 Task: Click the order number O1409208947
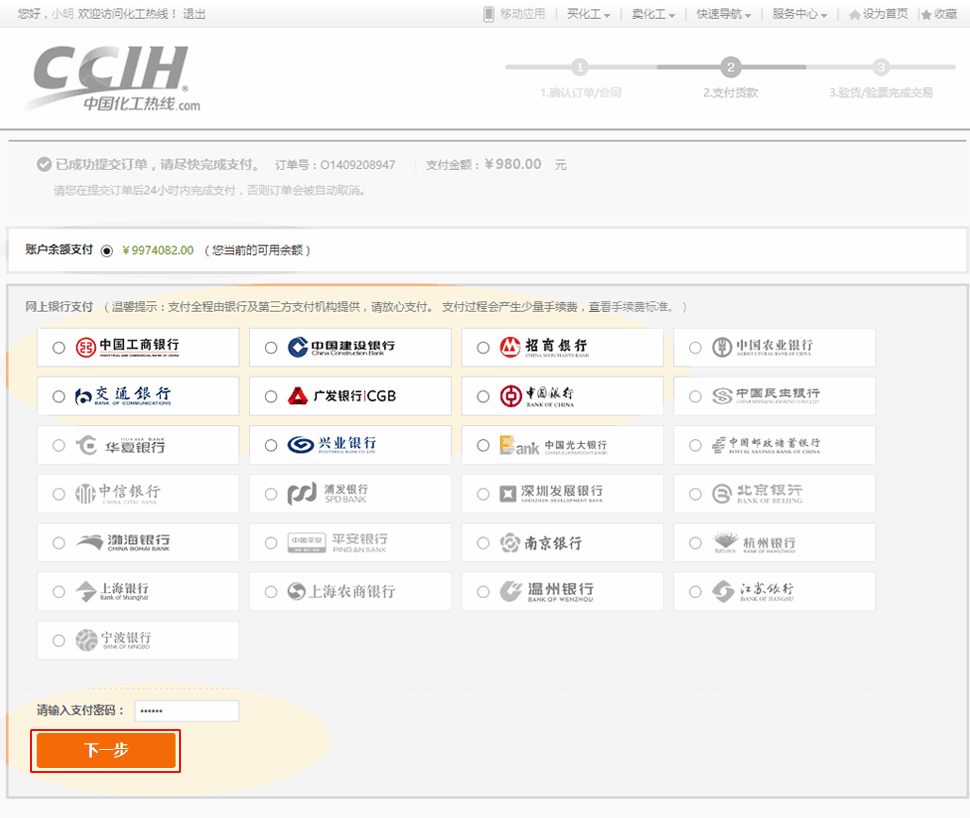[x=358, y=165]
